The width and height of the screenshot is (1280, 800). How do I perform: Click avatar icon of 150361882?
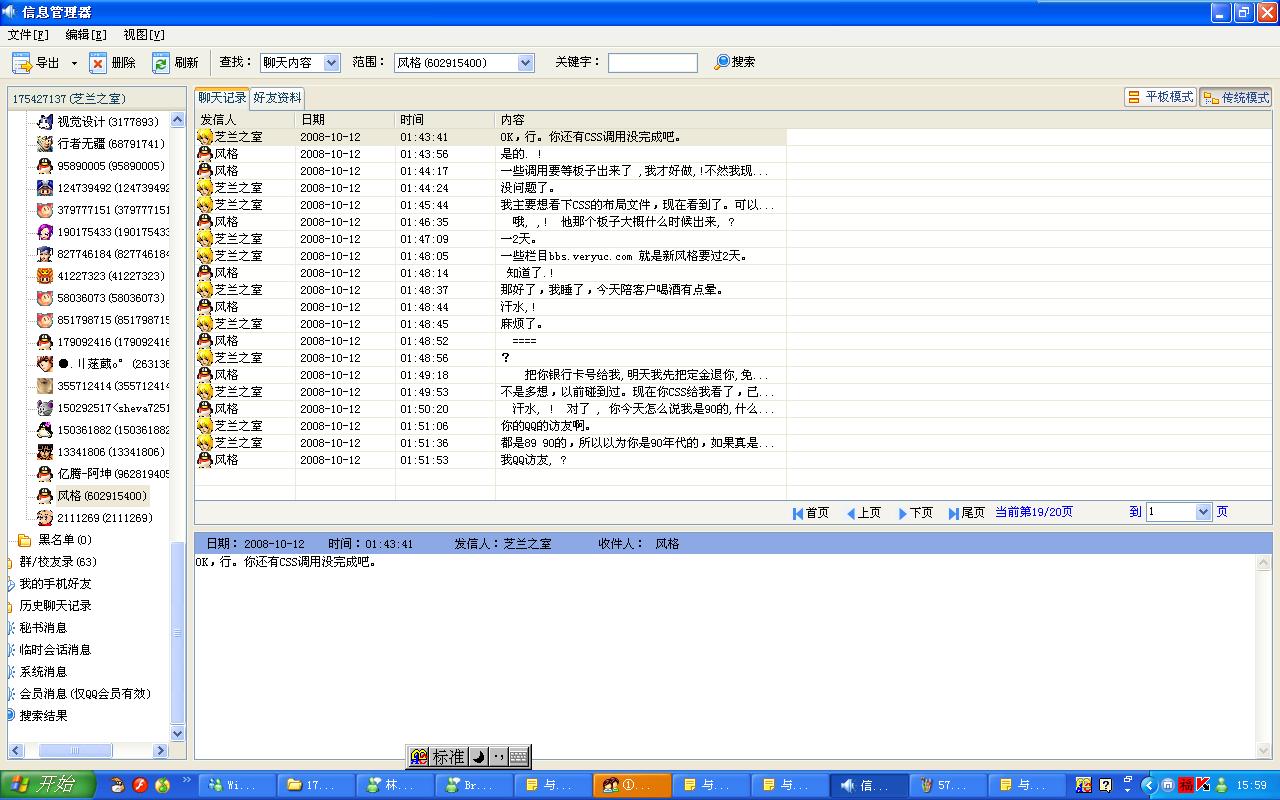coord(44,430)
